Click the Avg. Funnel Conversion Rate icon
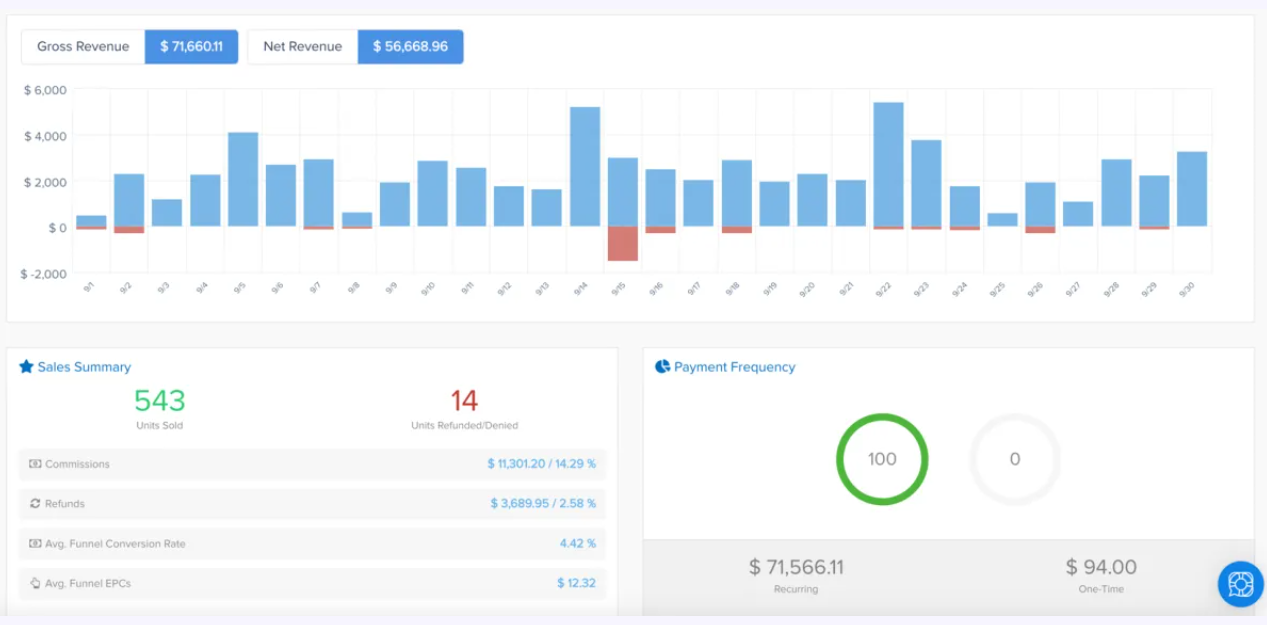Viewport: 1267px width, 625px height. (35, 544)
